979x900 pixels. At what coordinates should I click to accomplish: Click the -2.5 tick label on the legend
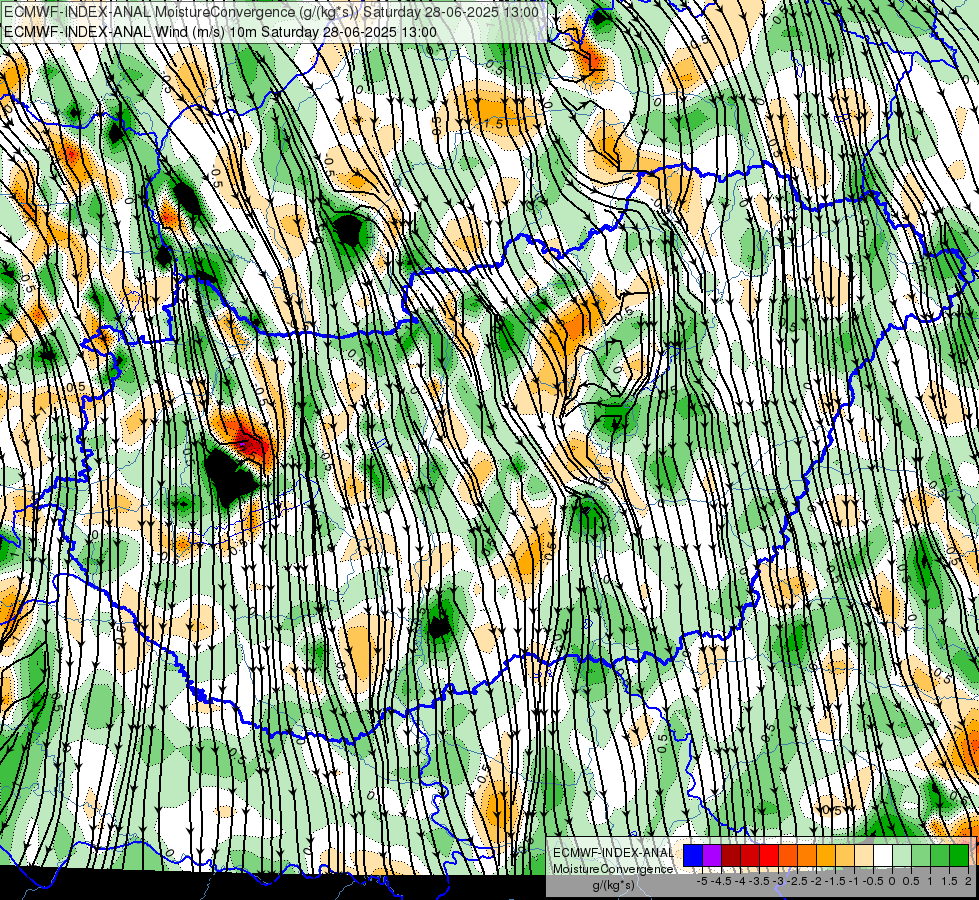(x=797, y=881)
